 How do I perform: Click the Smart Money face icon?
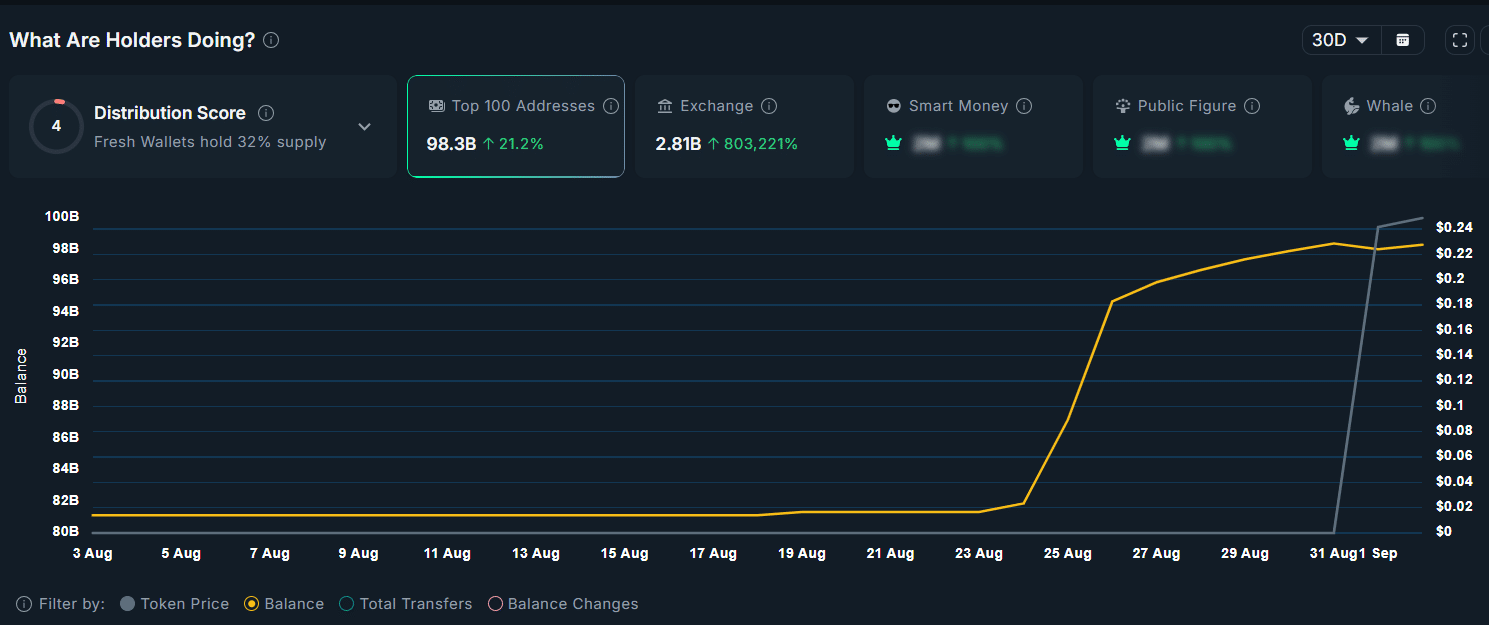point(894,106)
